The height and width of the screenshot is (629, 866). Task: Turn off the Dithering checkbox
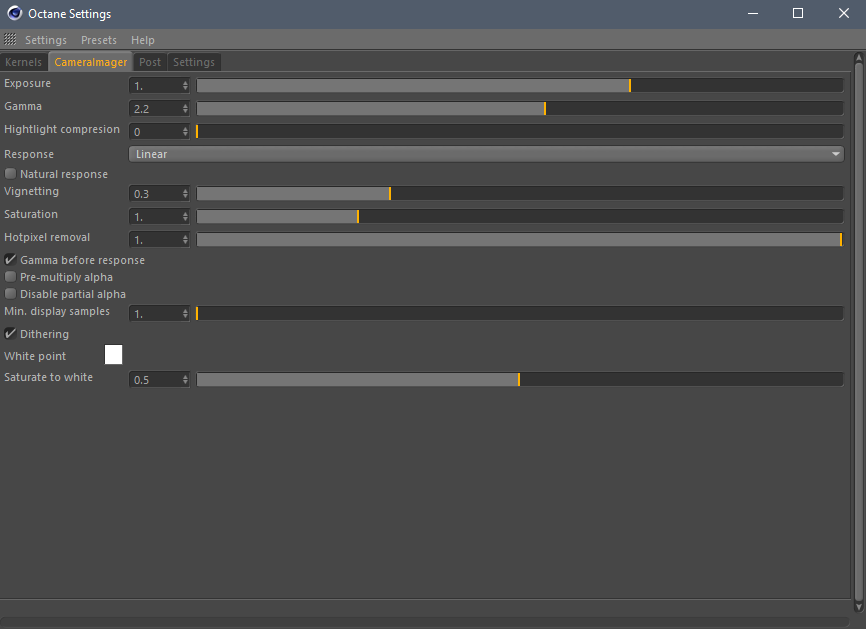tap(10, 334)
